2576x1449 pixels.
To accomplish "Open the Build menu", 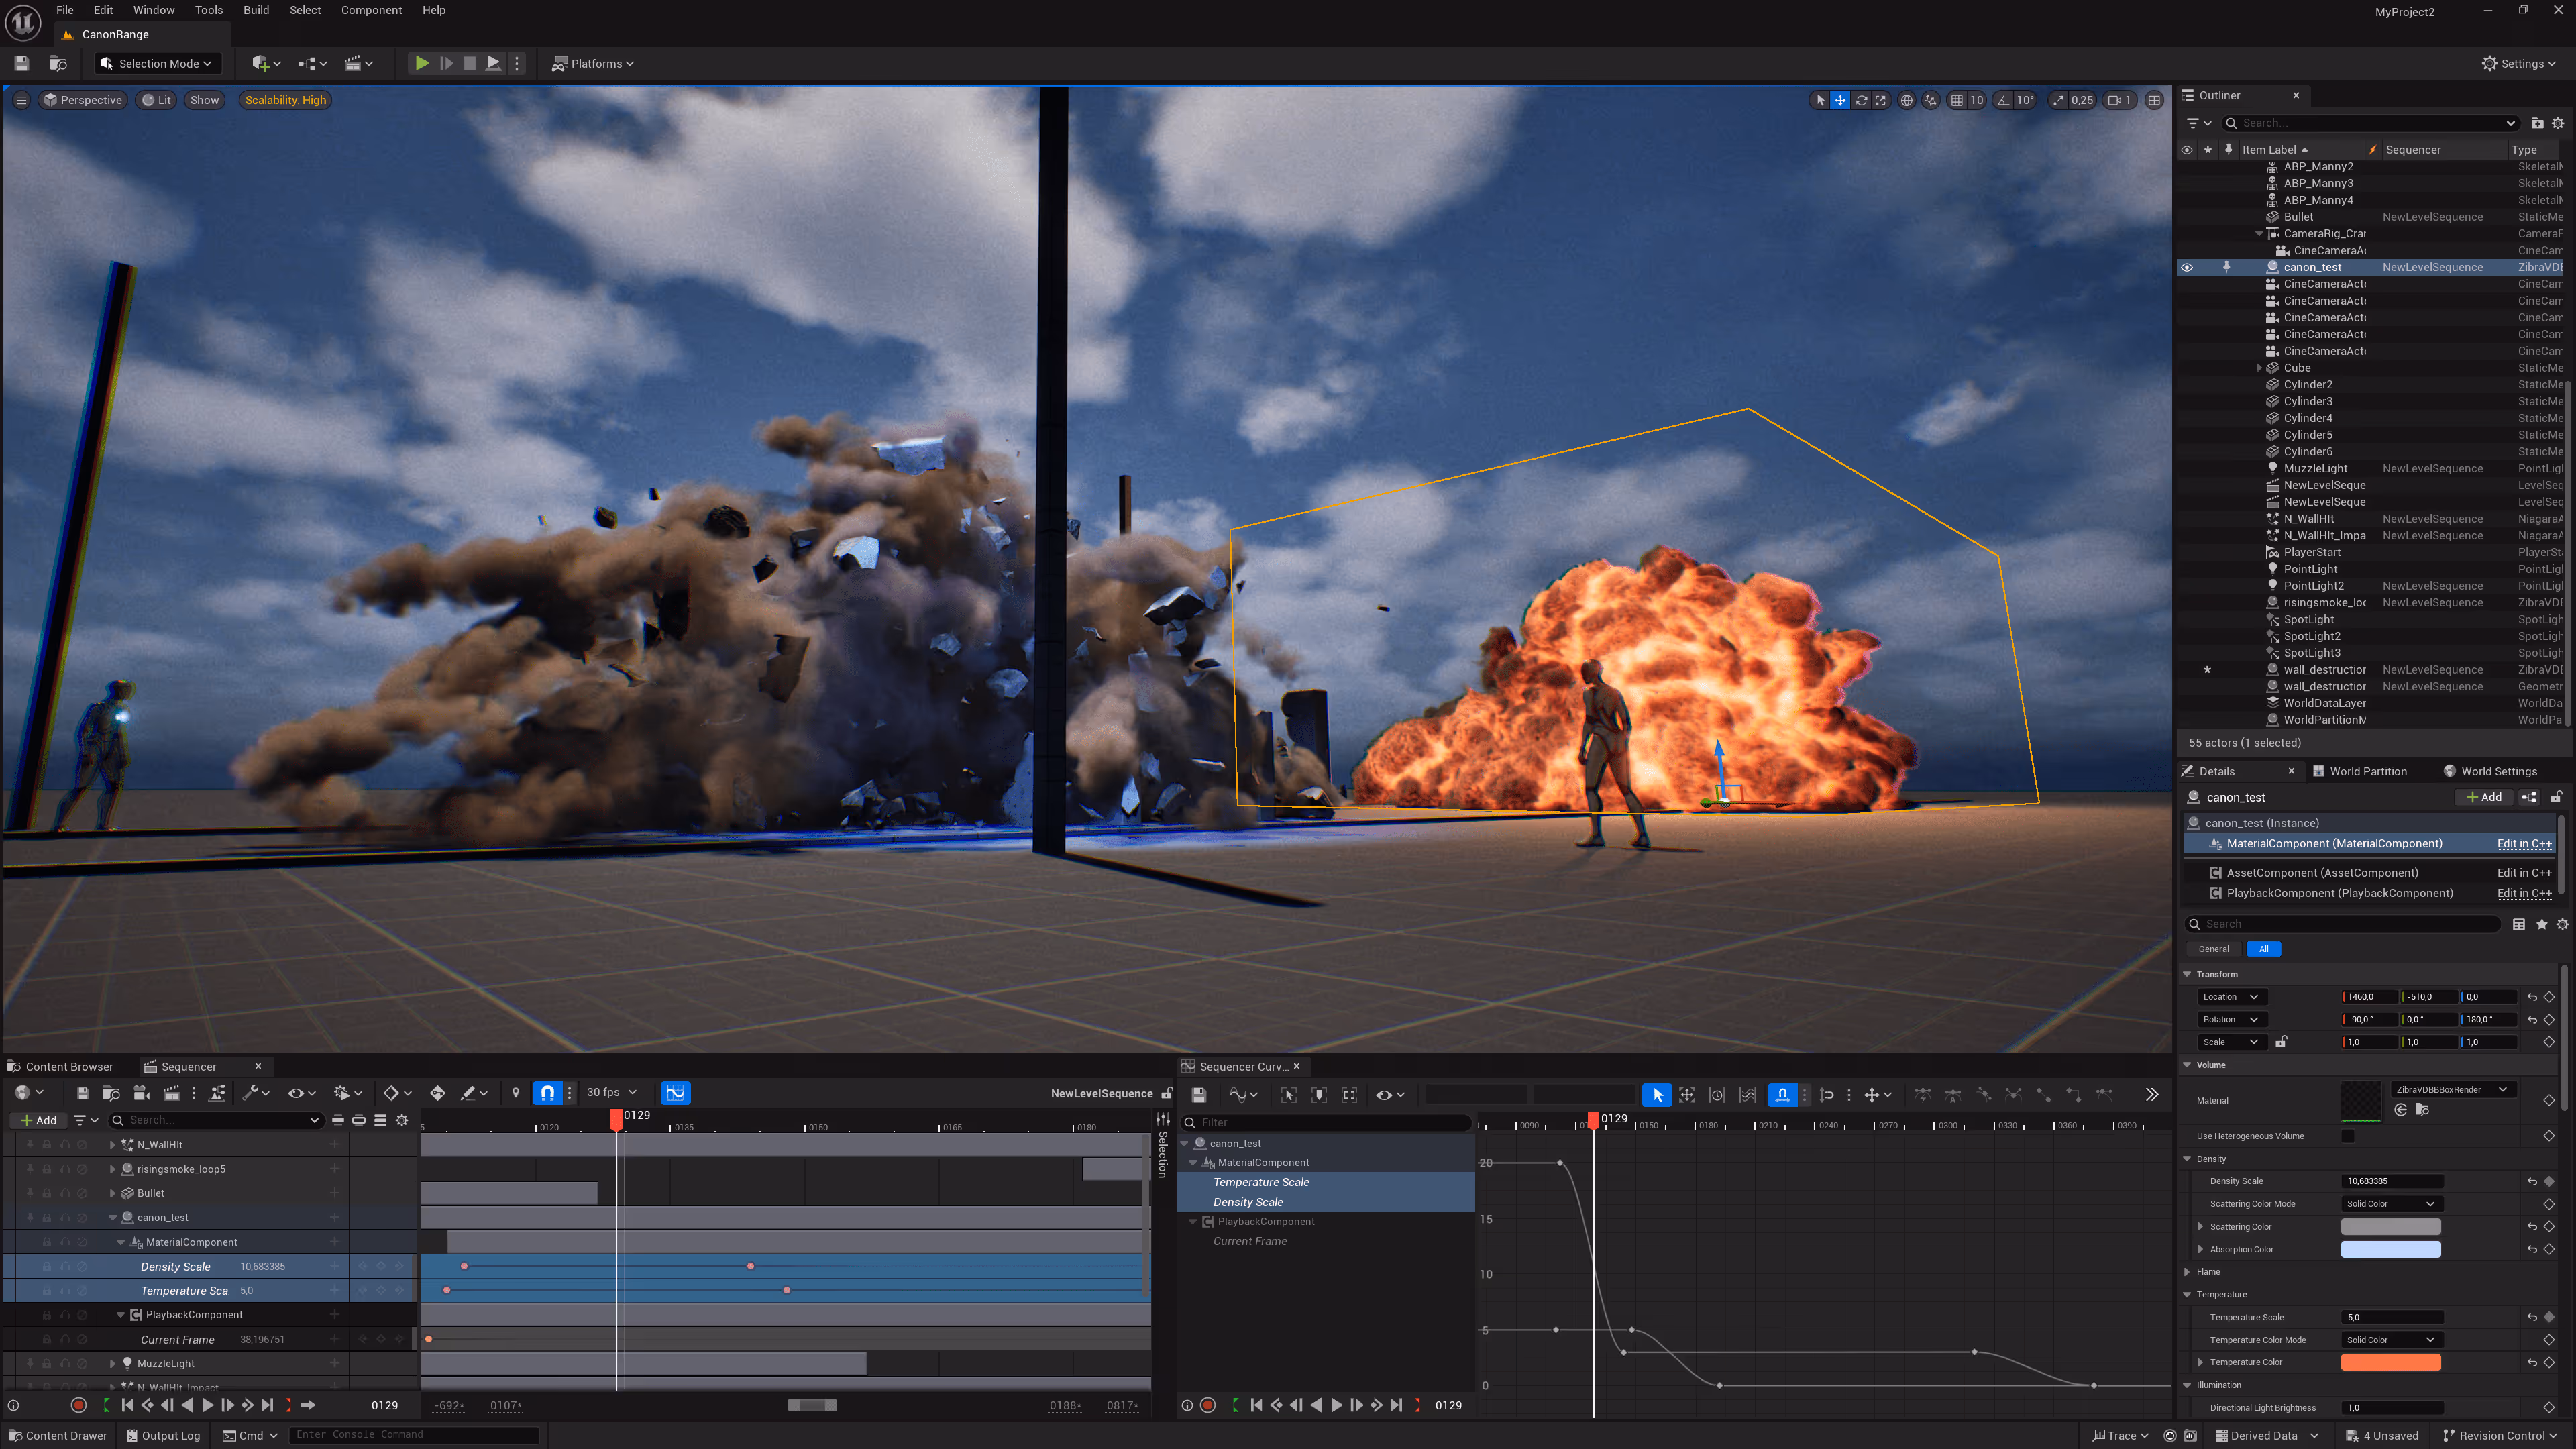I will (x=256, y=10).
